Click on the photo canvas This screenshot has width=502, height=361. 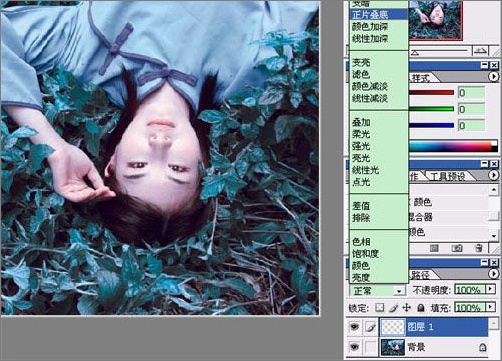tap(160, 158)
